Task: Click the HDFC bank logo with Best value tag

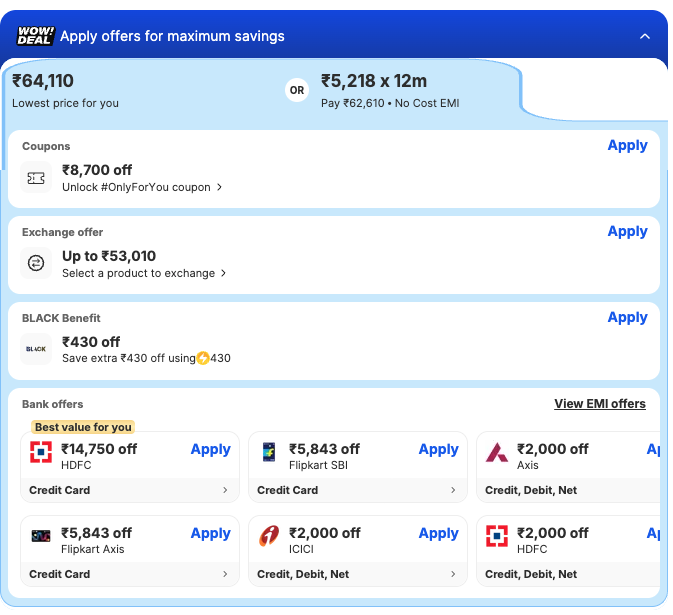Action: [41, 453]
